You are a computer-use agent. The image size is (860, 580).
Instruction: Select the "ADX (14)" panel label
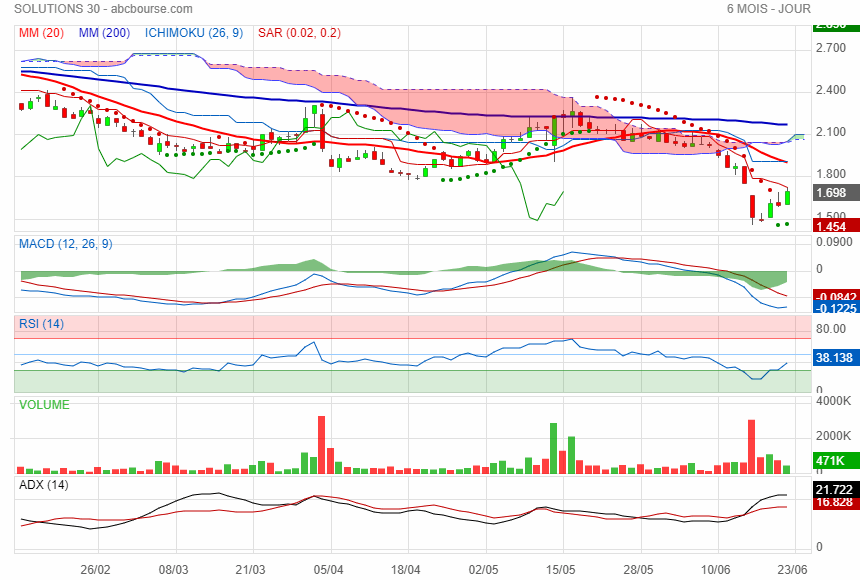pos(44,485)
